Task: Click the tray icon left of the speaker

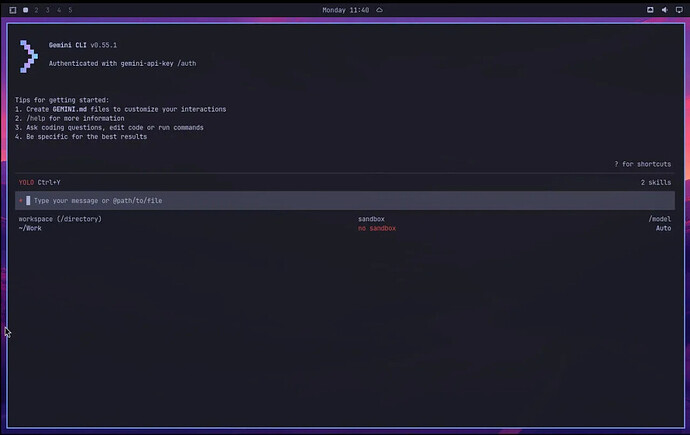Action: (x=650, y=10)
